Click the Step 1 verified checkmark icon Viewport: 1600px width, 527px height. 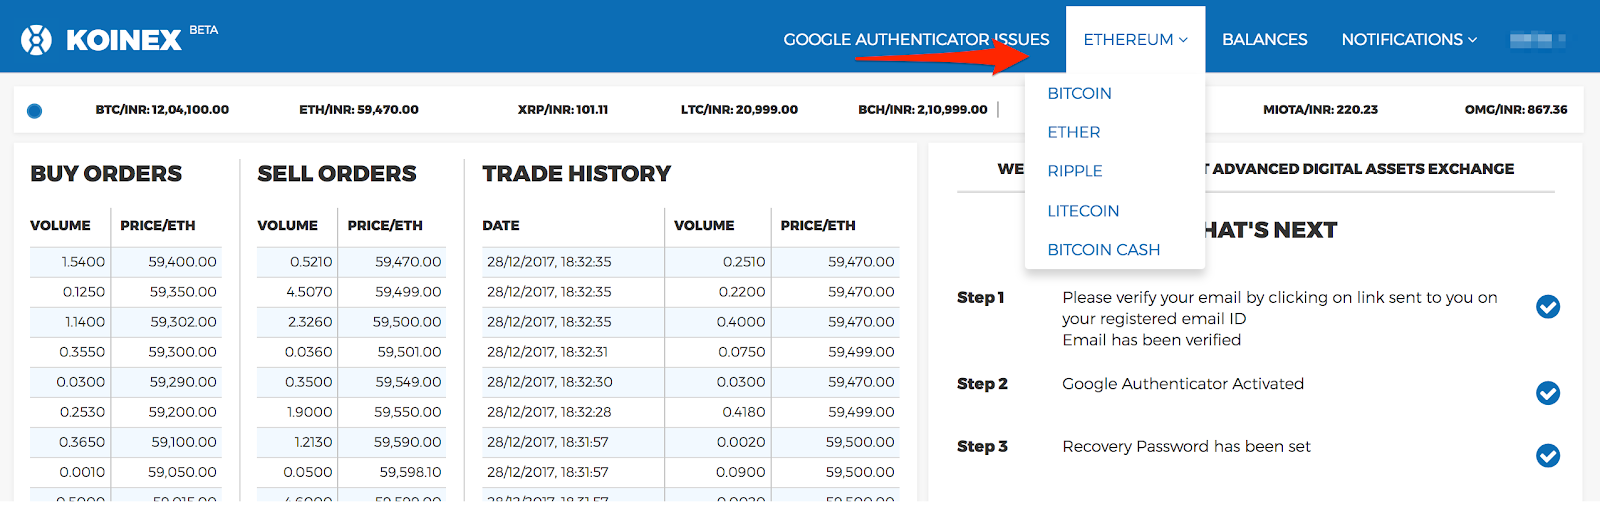point(1548,307)
